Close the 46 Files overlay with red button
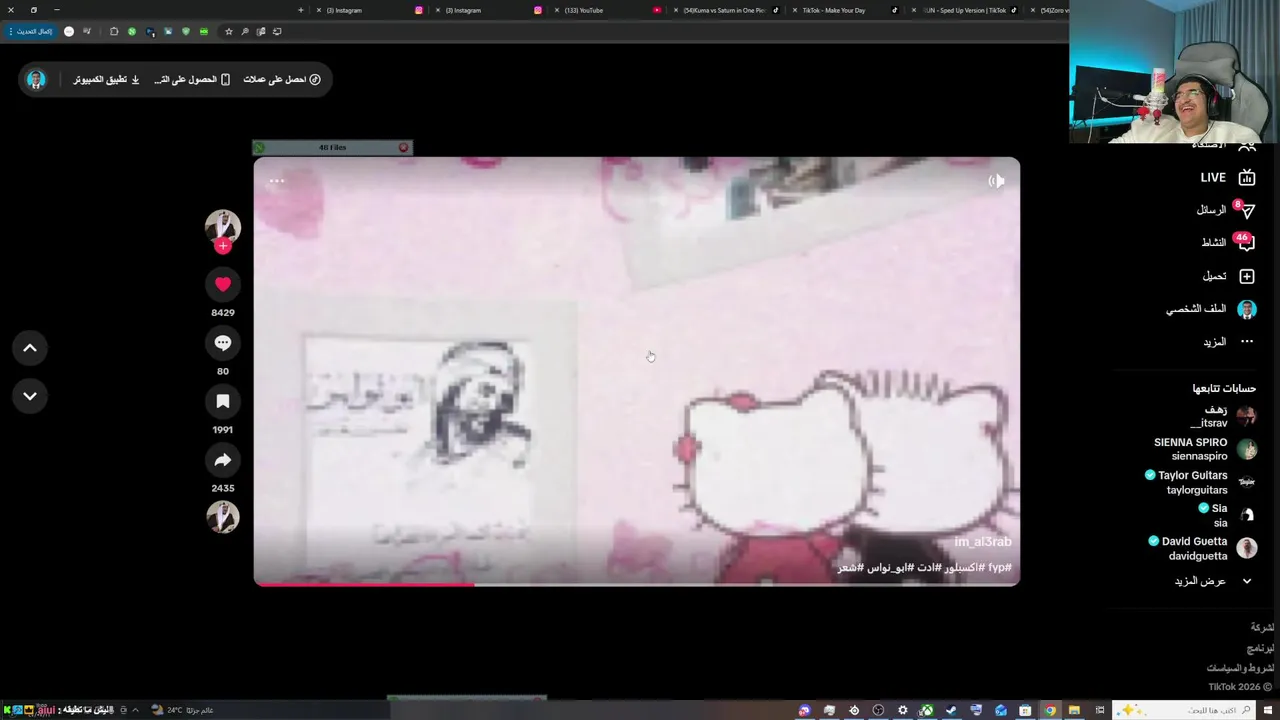The width and height of the screenshot is (1280, 720). coord(403,147)
